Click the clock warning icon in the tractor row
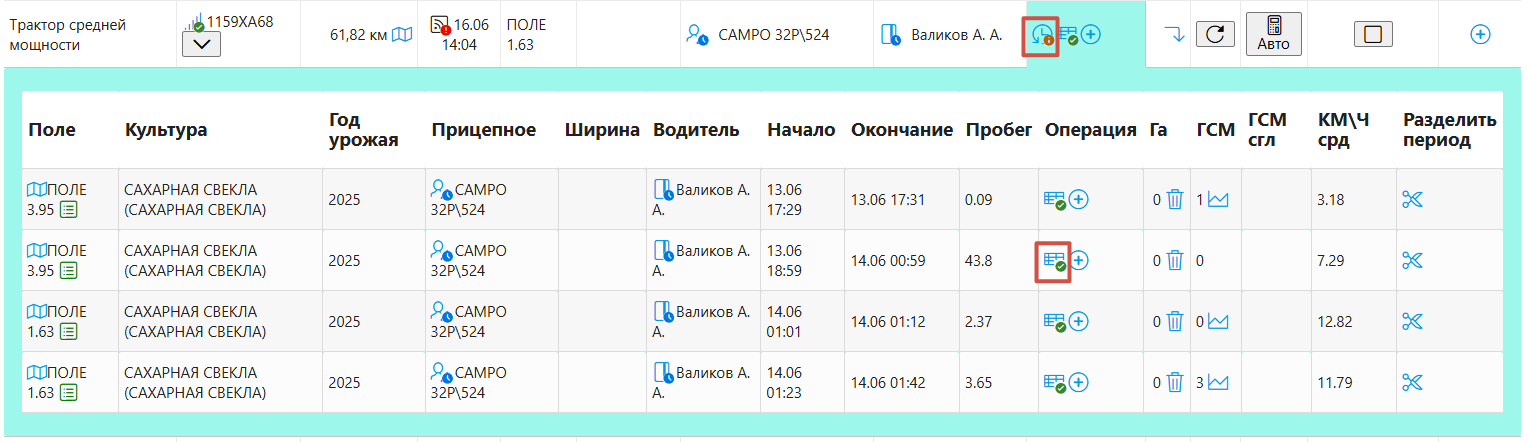This screenshot has width=1528, height=442. click(1041, 35)
